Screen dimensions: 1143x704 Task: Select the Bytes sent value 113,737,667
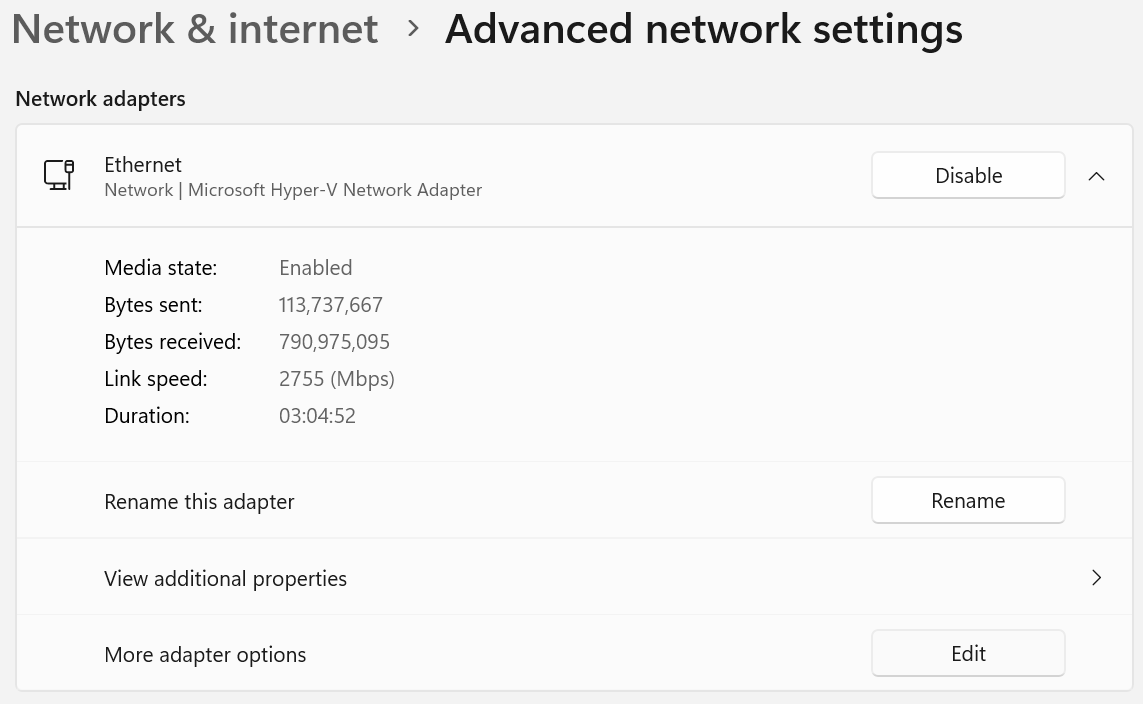coord(330,305)
